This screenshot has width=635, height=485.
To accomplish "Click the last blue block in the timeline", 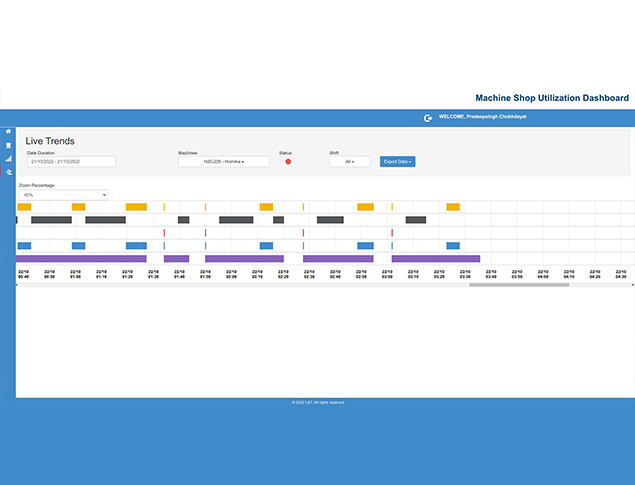I will (453, 245).
